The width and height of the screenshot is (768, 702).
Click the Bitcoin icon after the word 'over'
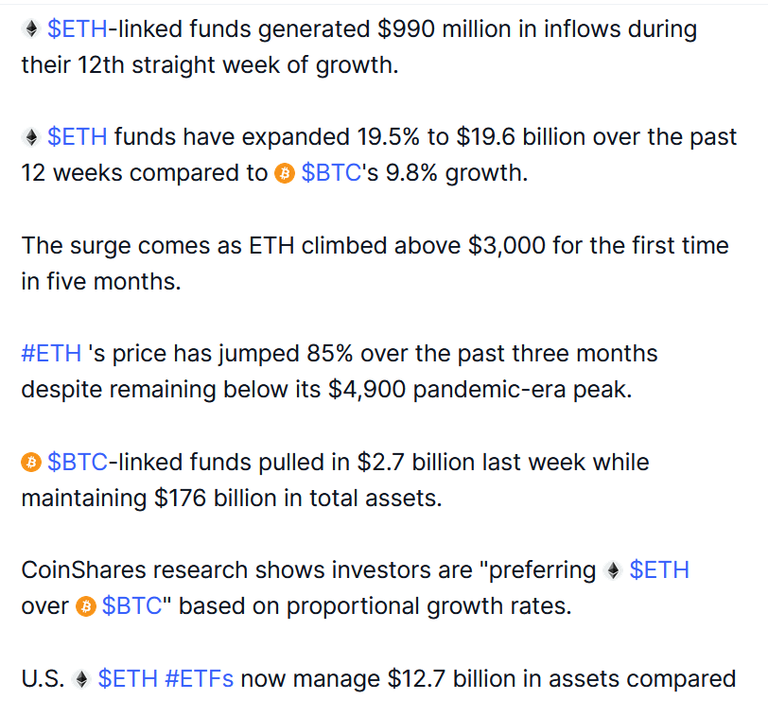pyautogui.click(x=86, y=606)
